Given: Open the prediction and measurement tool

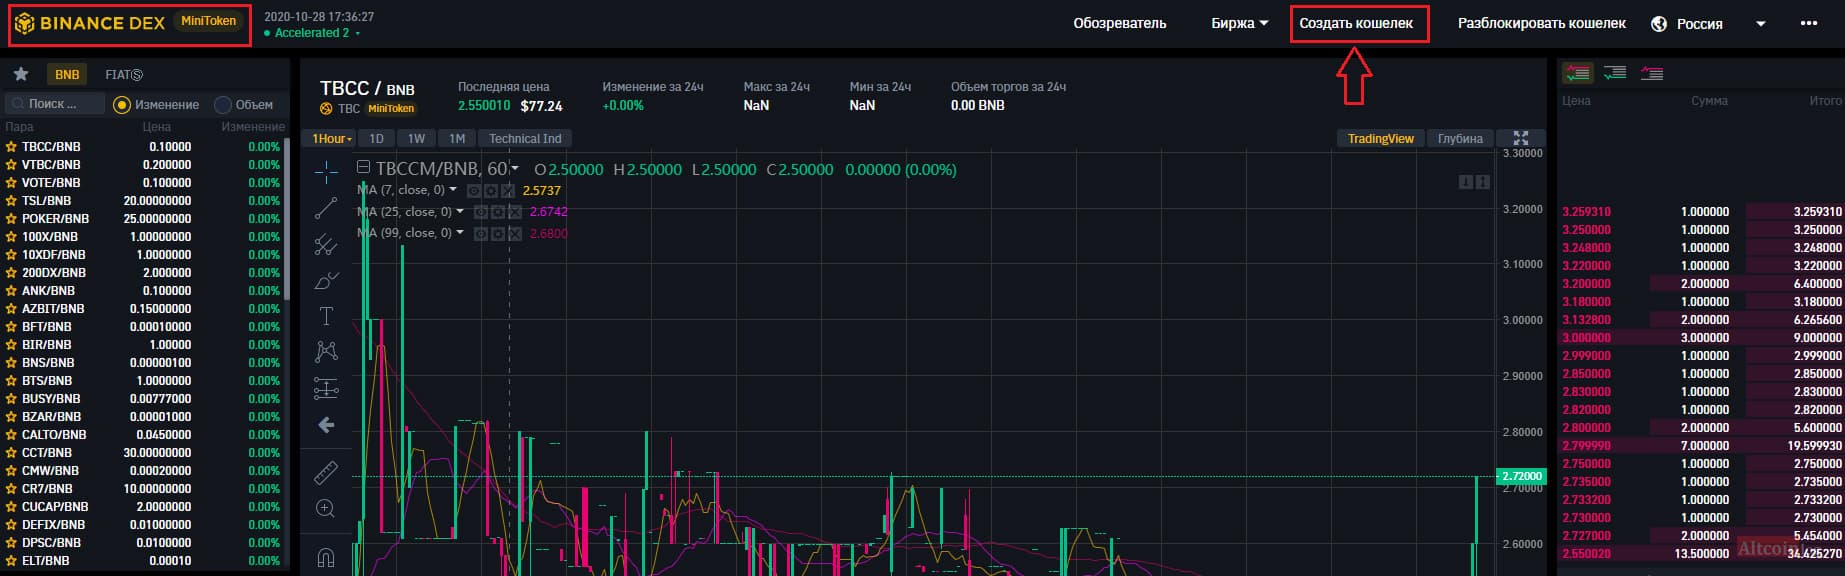Looking at the screenshot, I should pos(326,388).
